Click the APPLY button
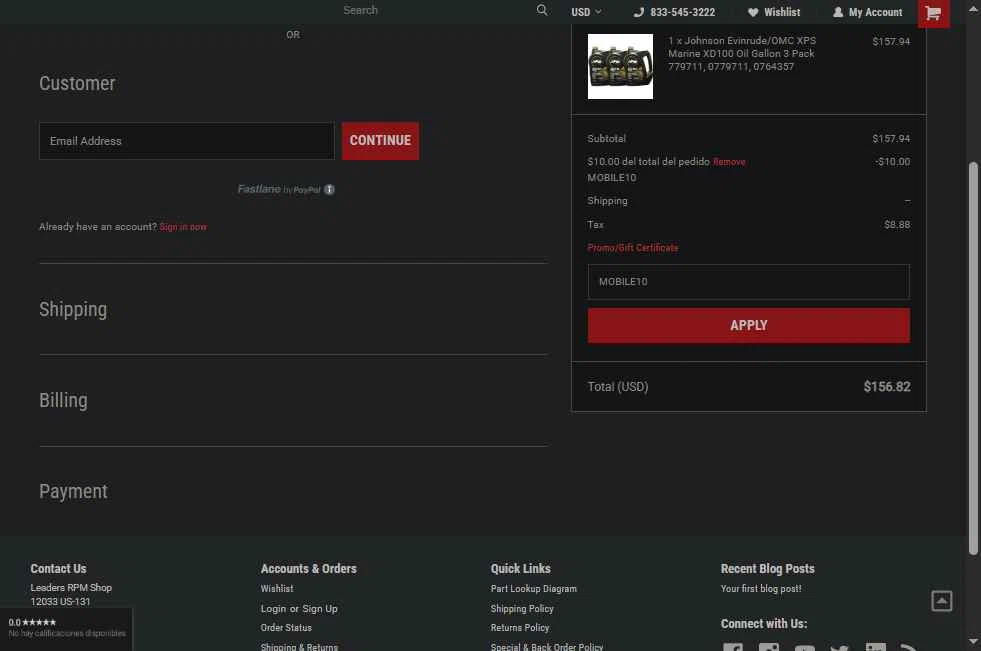The height and width of the screenshot is (651, 981). point(748,325)
